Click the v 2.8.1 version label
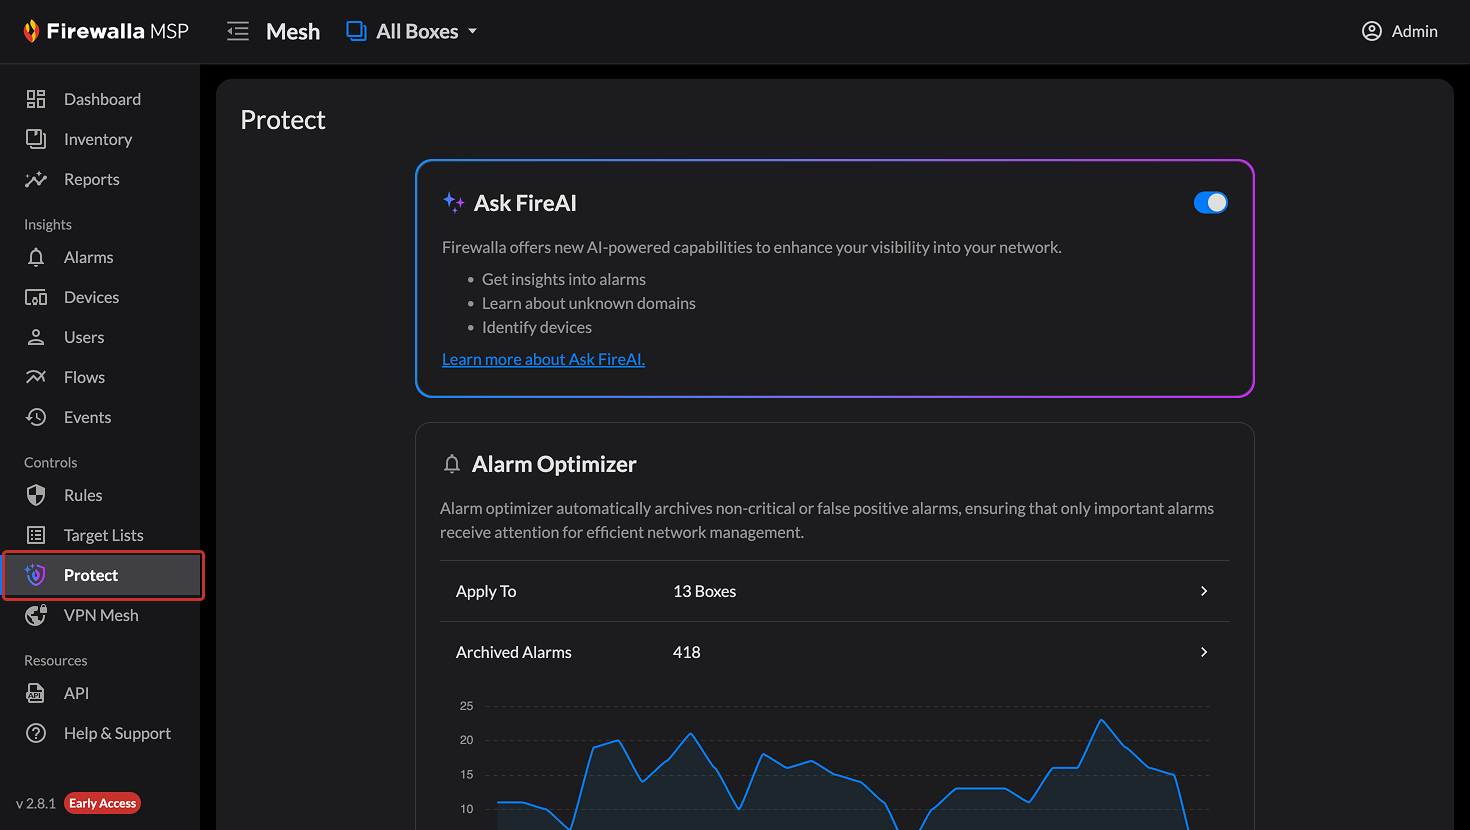 [36, 803]
